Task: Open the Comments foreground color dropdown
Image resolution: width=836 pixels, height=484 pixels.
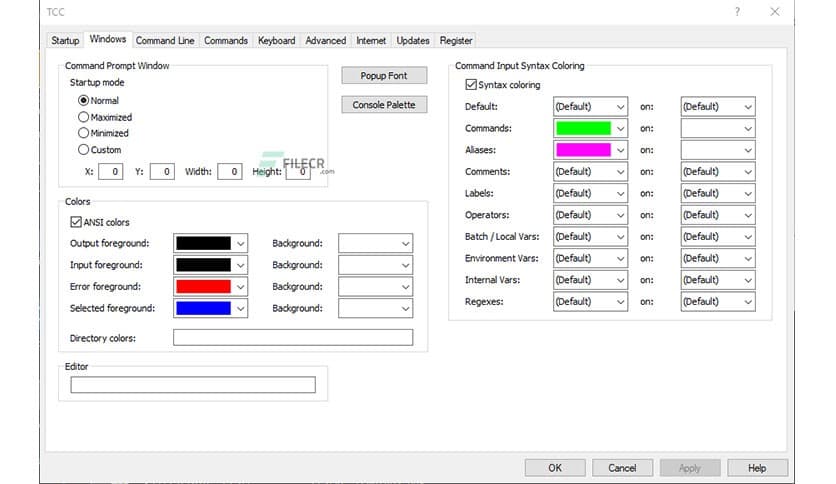Action: (590, 172)
